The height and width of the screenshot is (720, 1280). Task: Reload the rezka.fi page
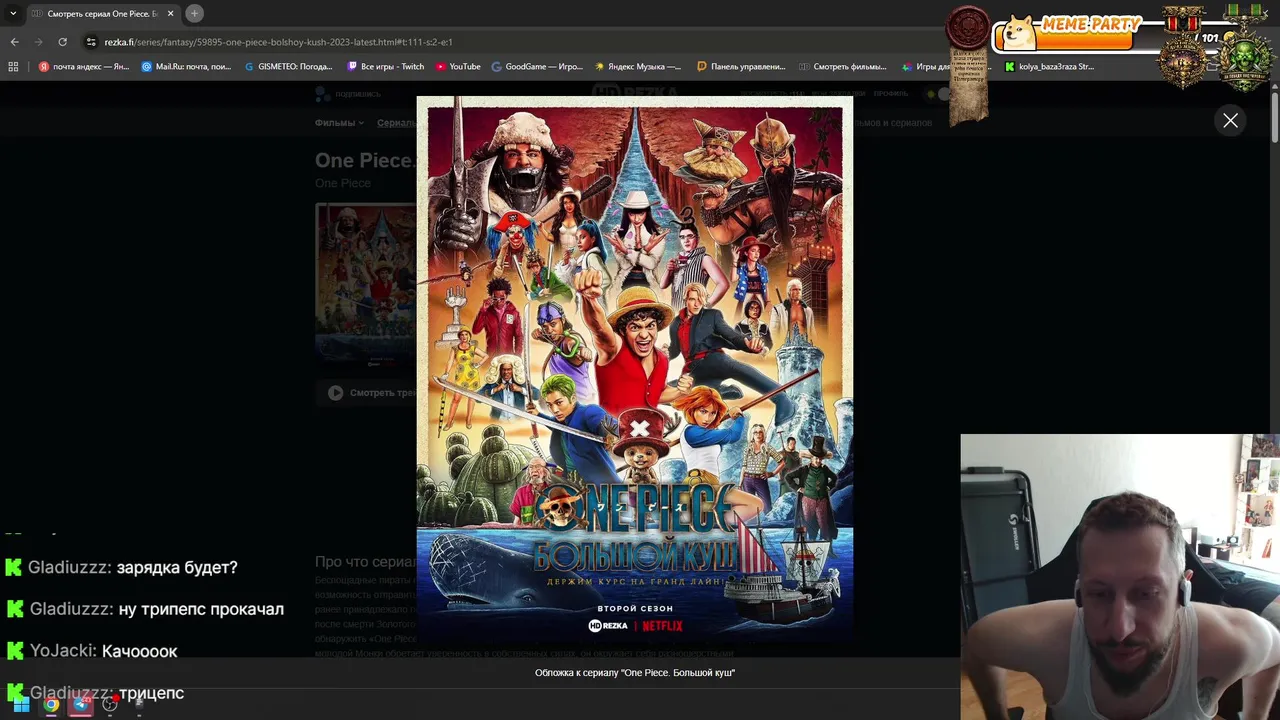point(62,42)
